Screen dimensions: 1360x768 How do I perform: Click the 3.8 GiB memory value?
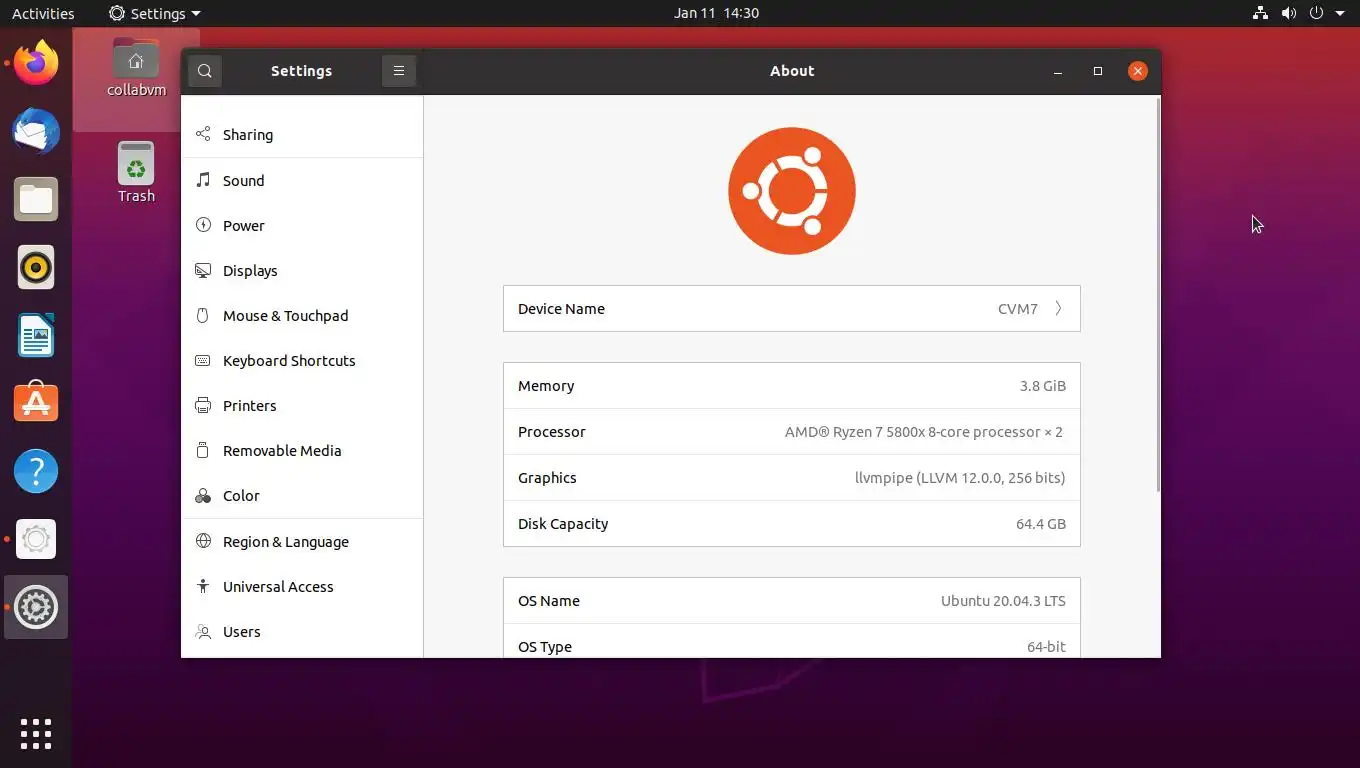click(1042, 386)
